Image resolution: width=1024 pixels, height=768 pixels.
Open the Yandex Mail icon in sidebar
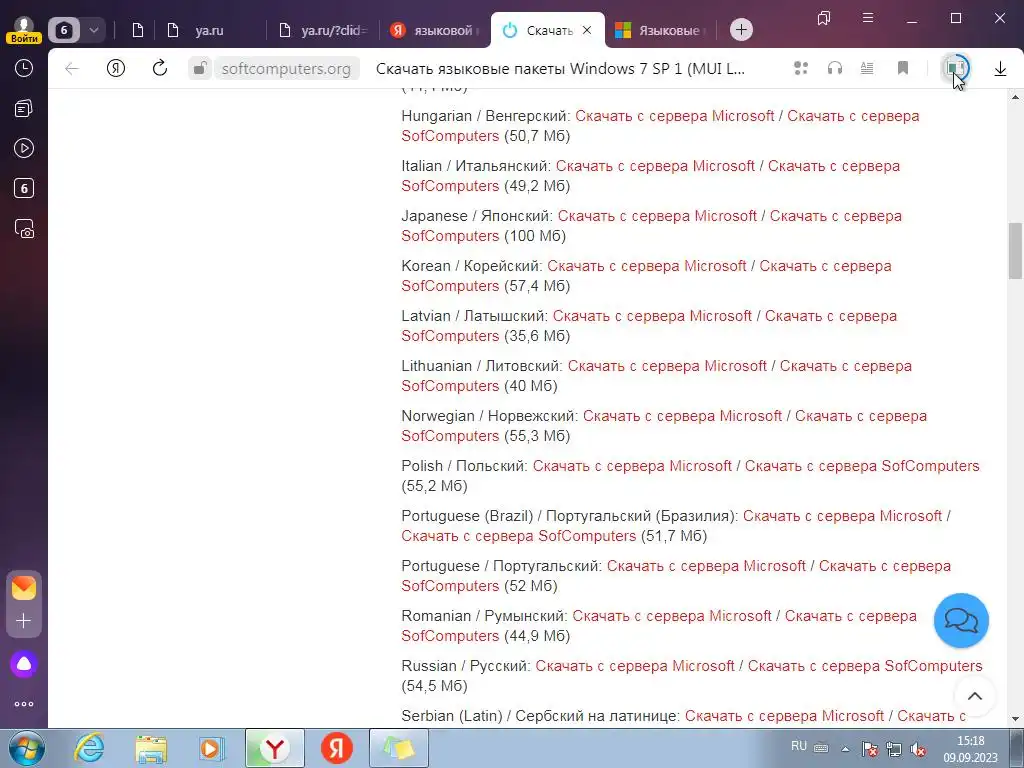[24, 588]
